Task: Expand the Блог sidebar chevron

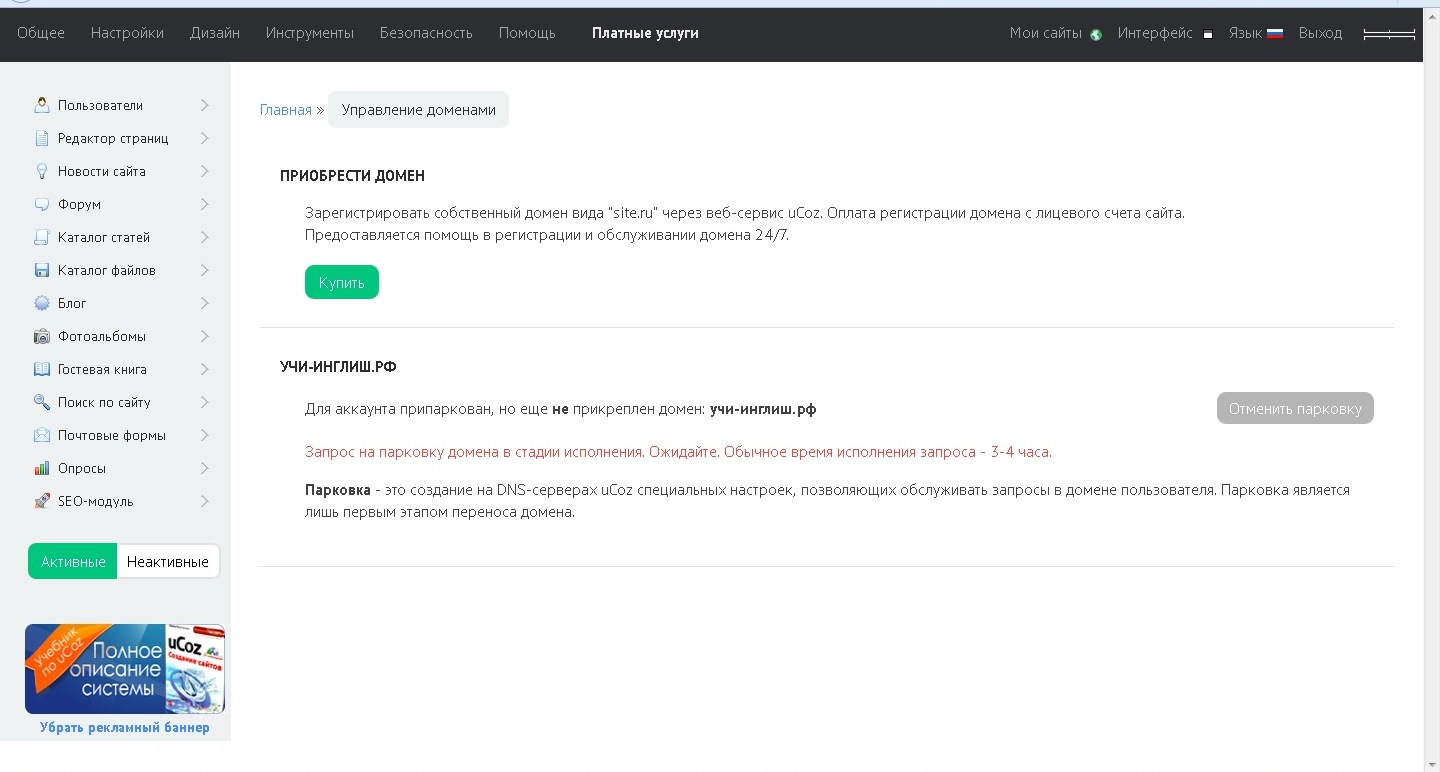Action: pos(204,303)
